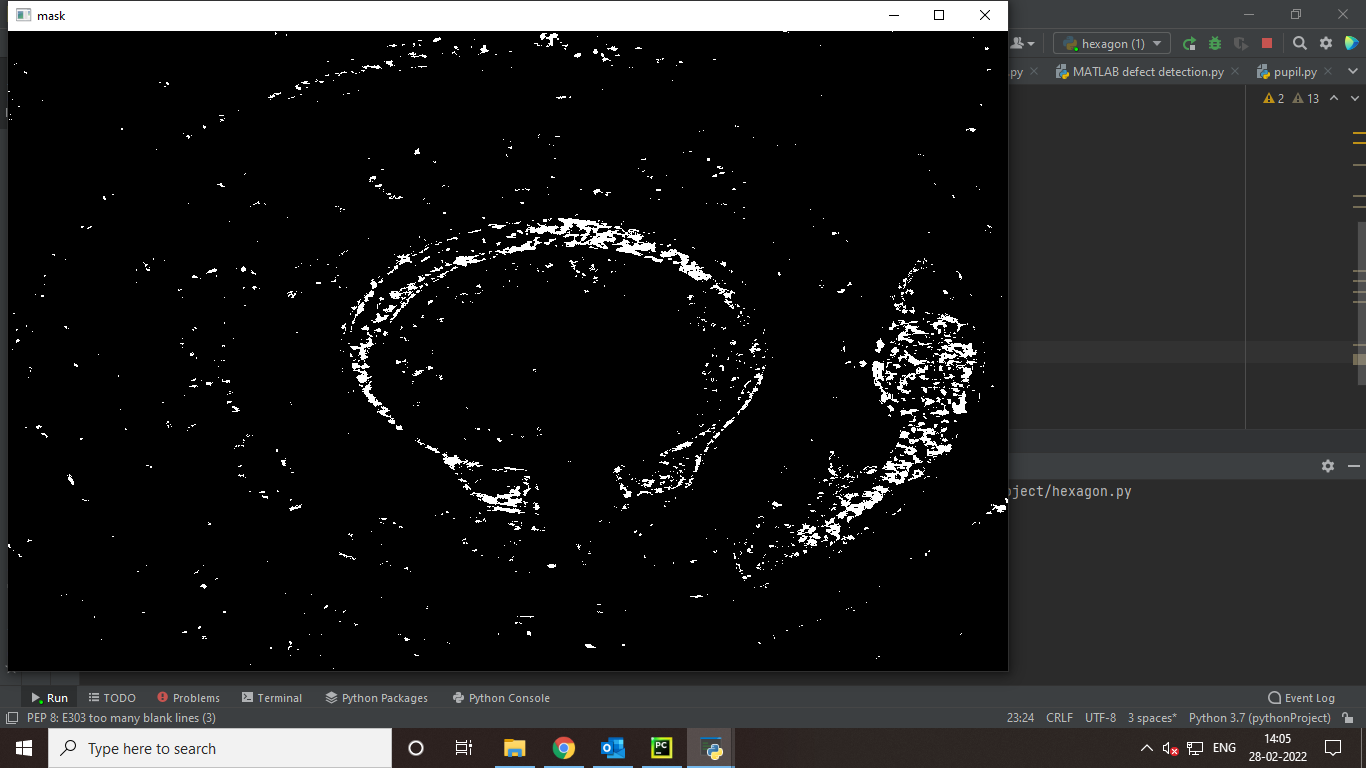The width and height of the screenshot is (1366, 768).
Task: Close the pupil.py tab
Action: (x=1328, y=72)
